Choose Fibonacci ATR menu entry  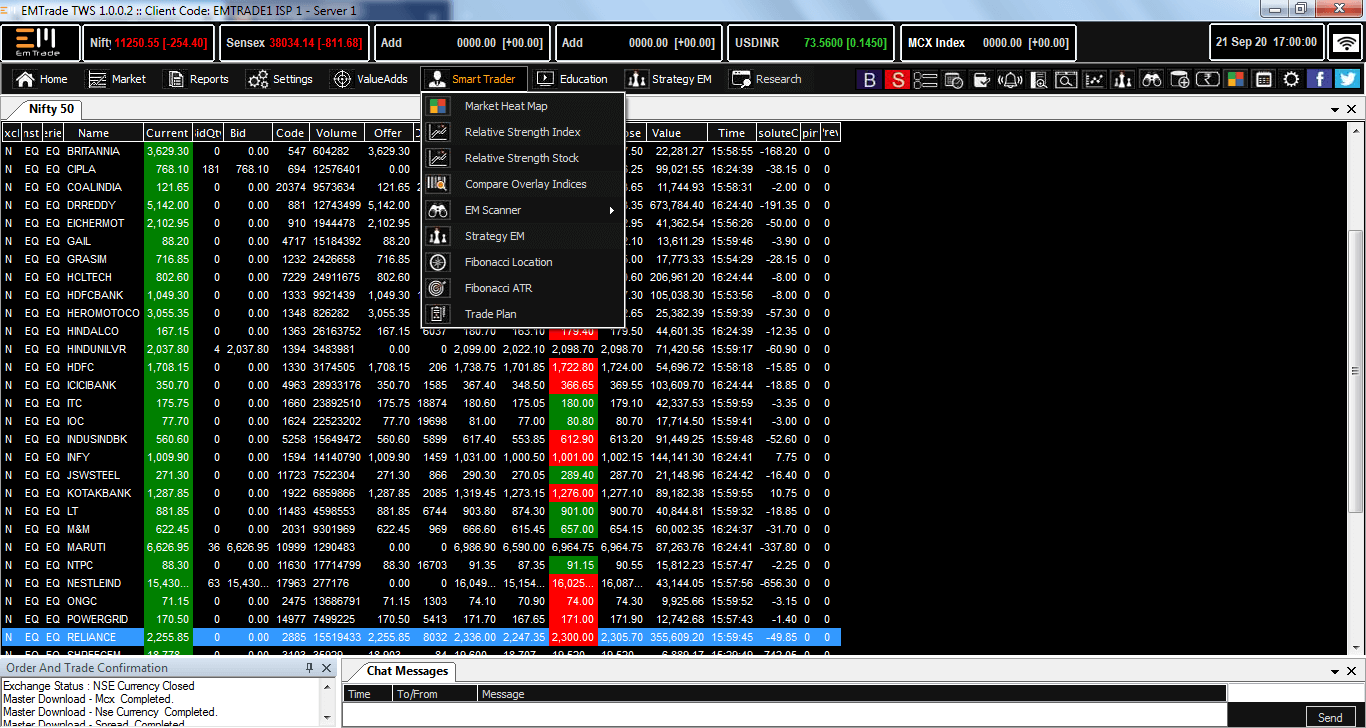(498, 288)
